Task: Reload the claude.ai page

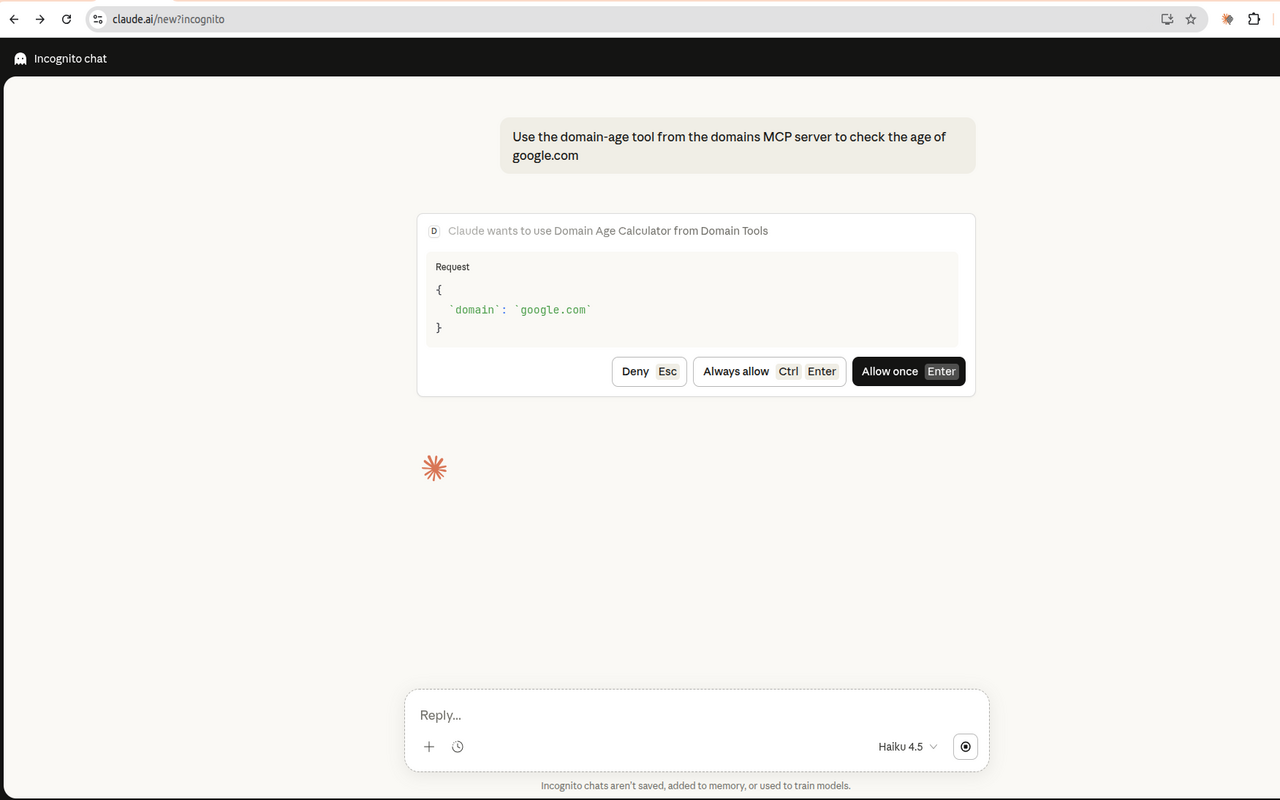Action: 66,19
